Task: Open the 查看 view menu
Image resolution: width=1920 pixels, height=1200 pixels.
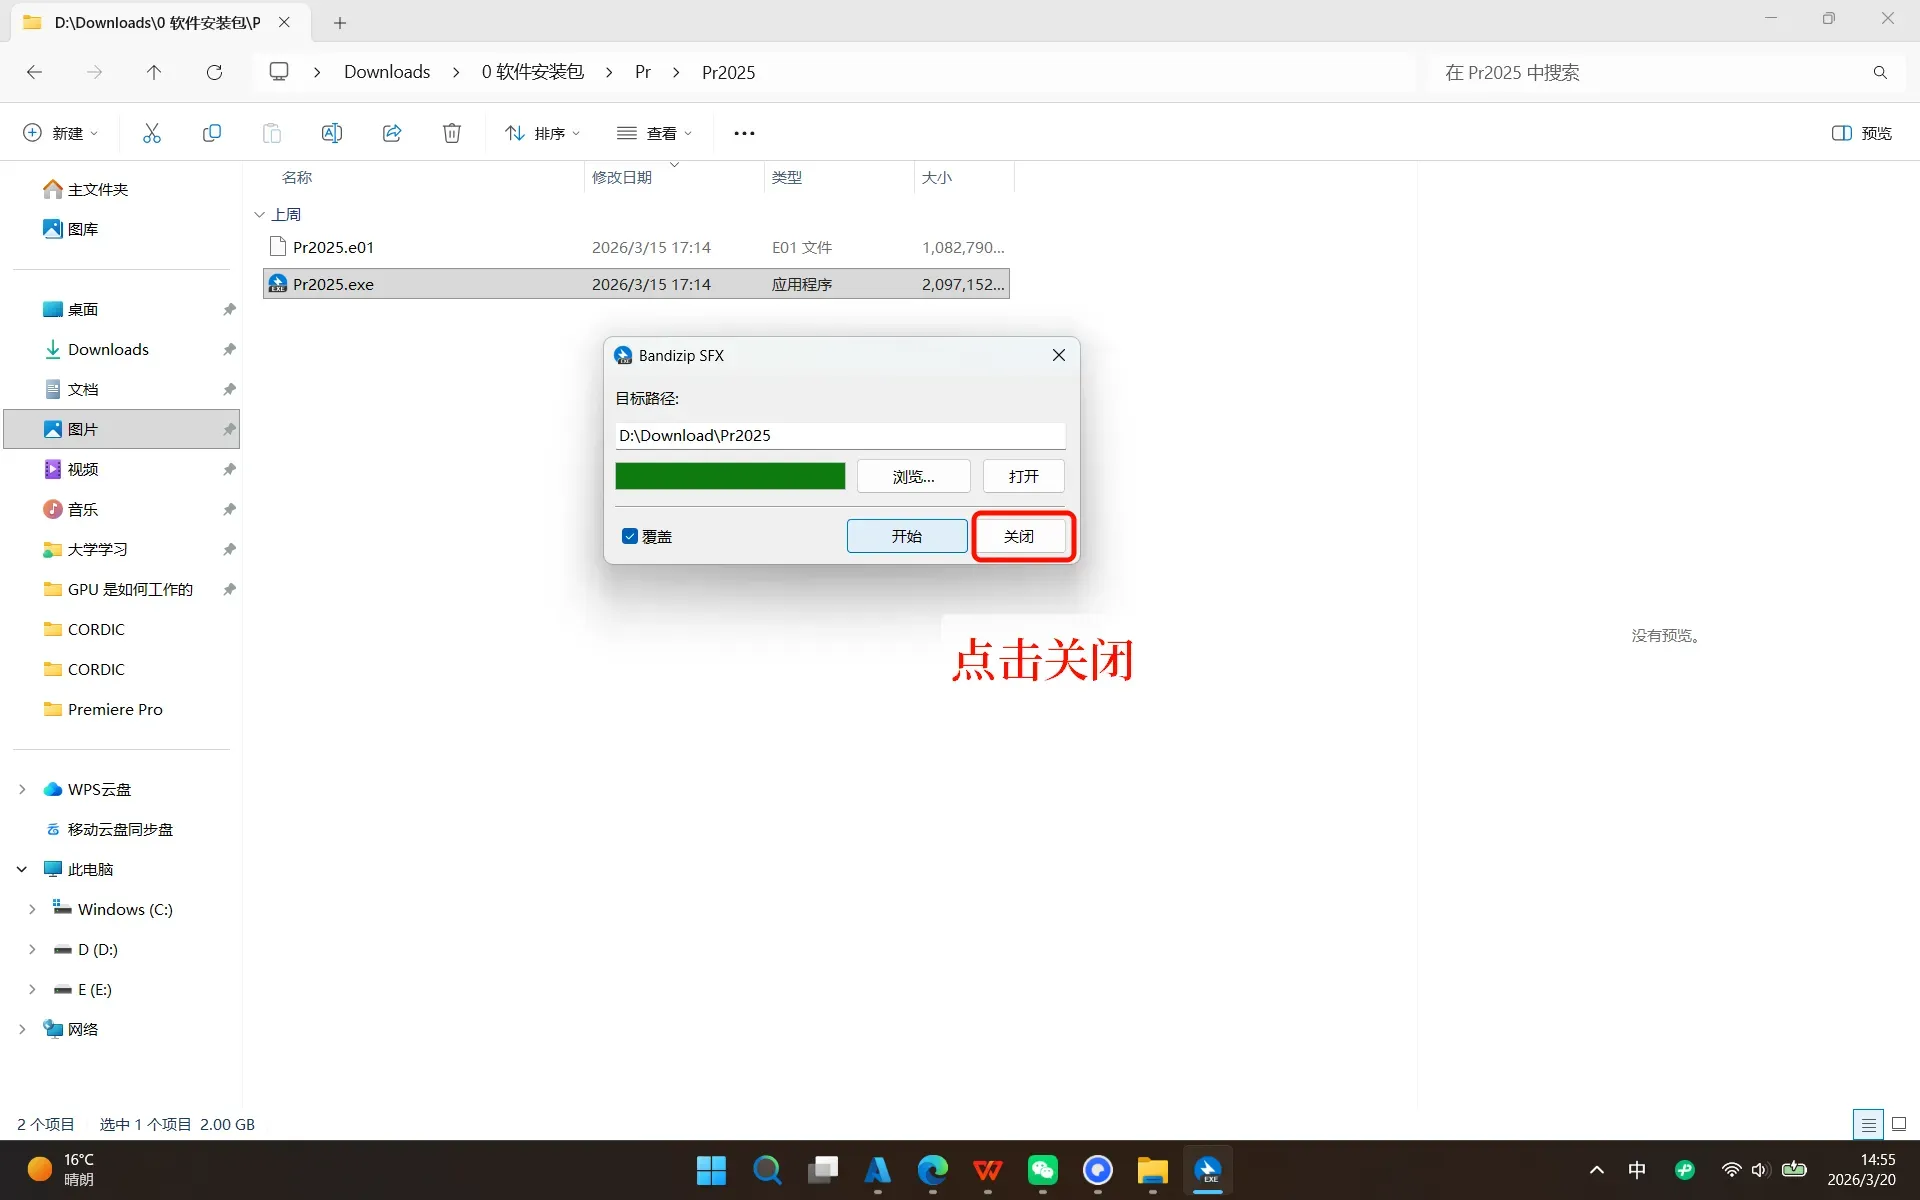Action: 655,133
